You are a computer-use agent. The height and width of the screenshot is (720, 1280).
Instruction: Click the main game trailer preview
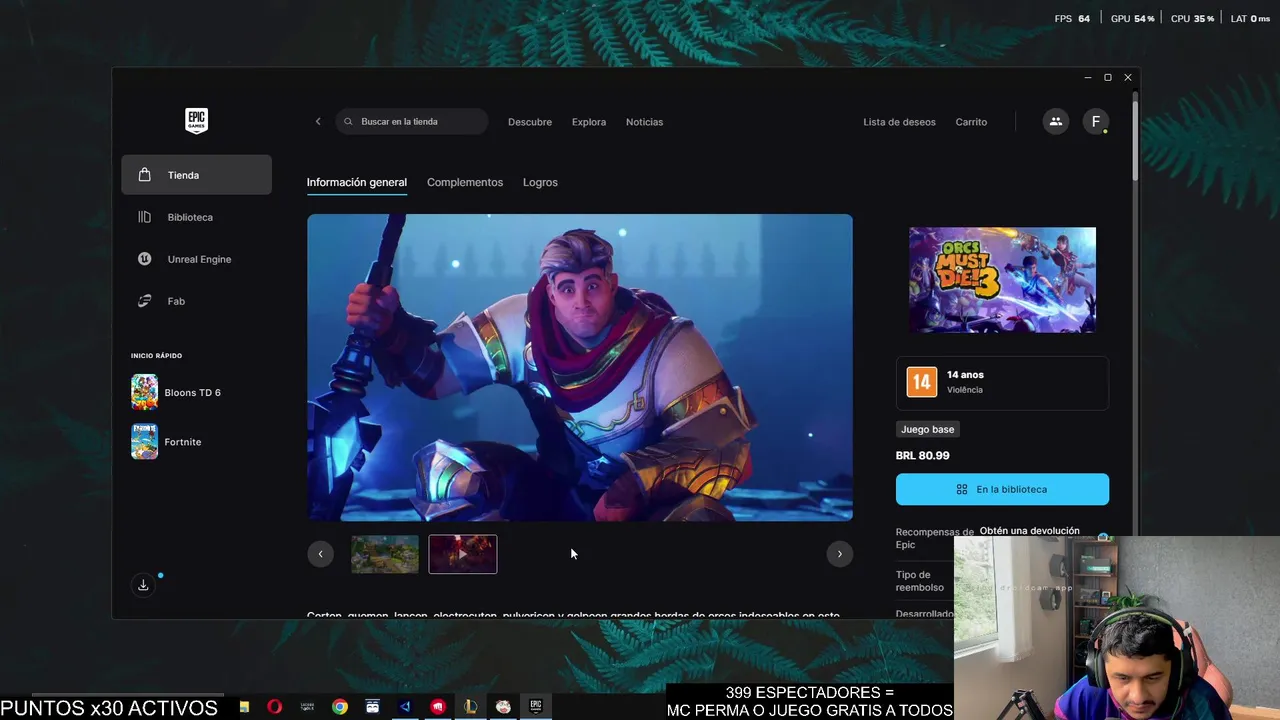tap(580, 367)
